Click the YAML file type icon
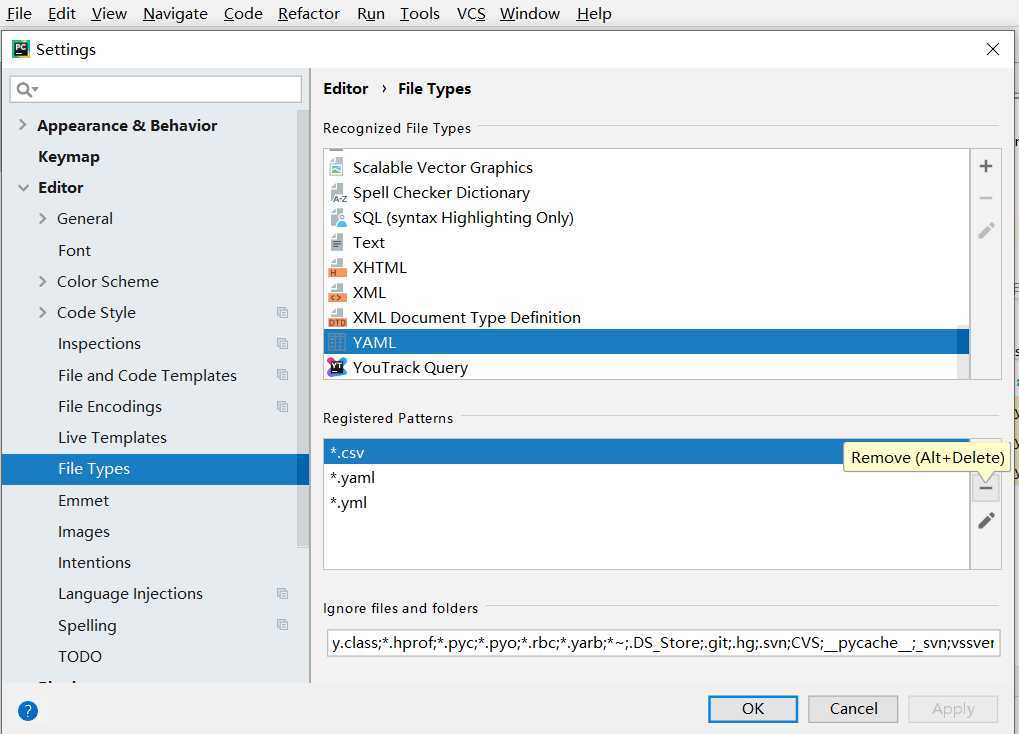Image resolution: width=1019 pixels, height=734 pixels. tap(337, 342)
